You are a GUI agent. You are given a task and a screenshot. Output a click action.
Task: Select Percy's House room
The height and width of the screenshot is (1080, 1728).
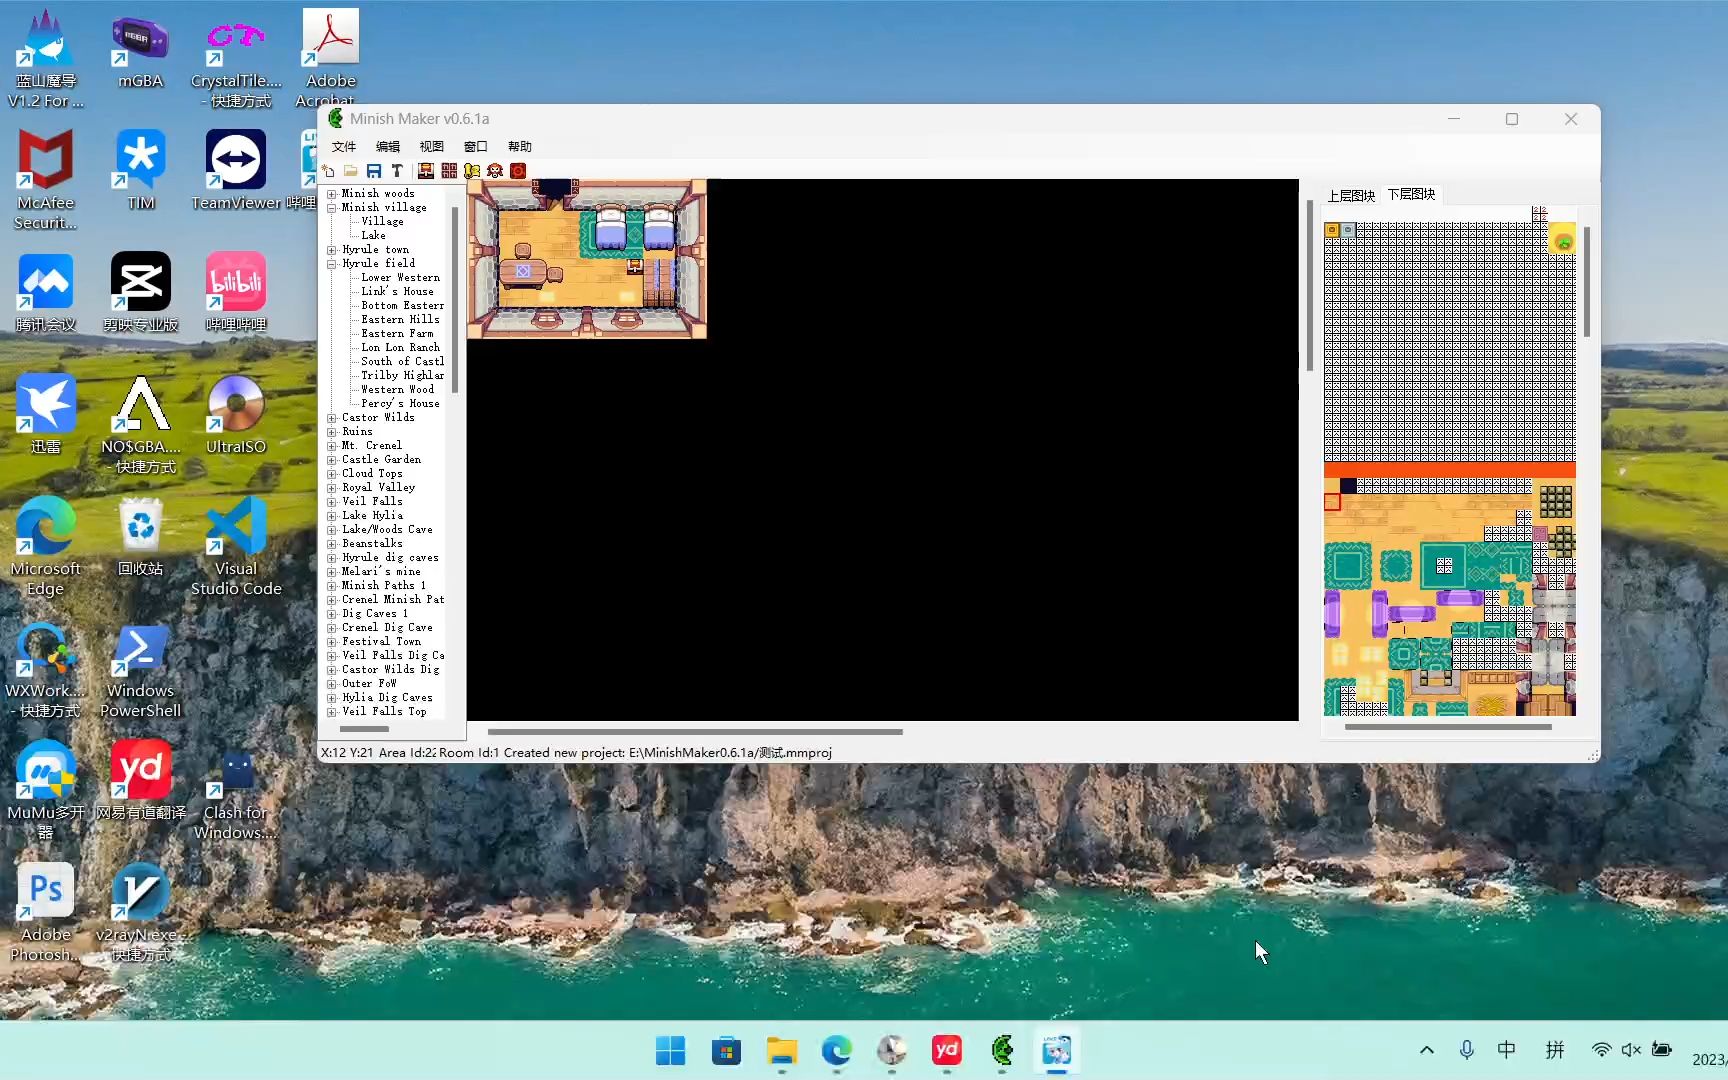point(400,404)
